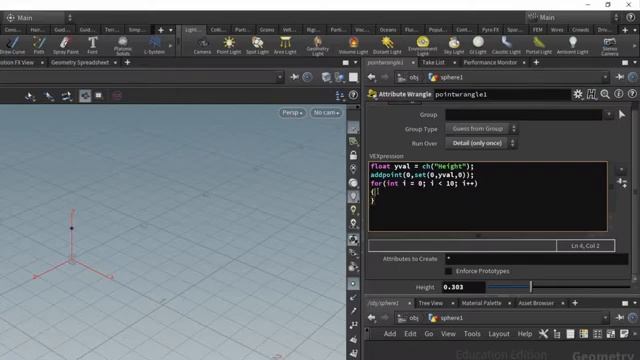The height and width of the screenshot is (360, 640).
Task: Switch to the Performance Monitor tab
Action: click(x=490, y=62)
